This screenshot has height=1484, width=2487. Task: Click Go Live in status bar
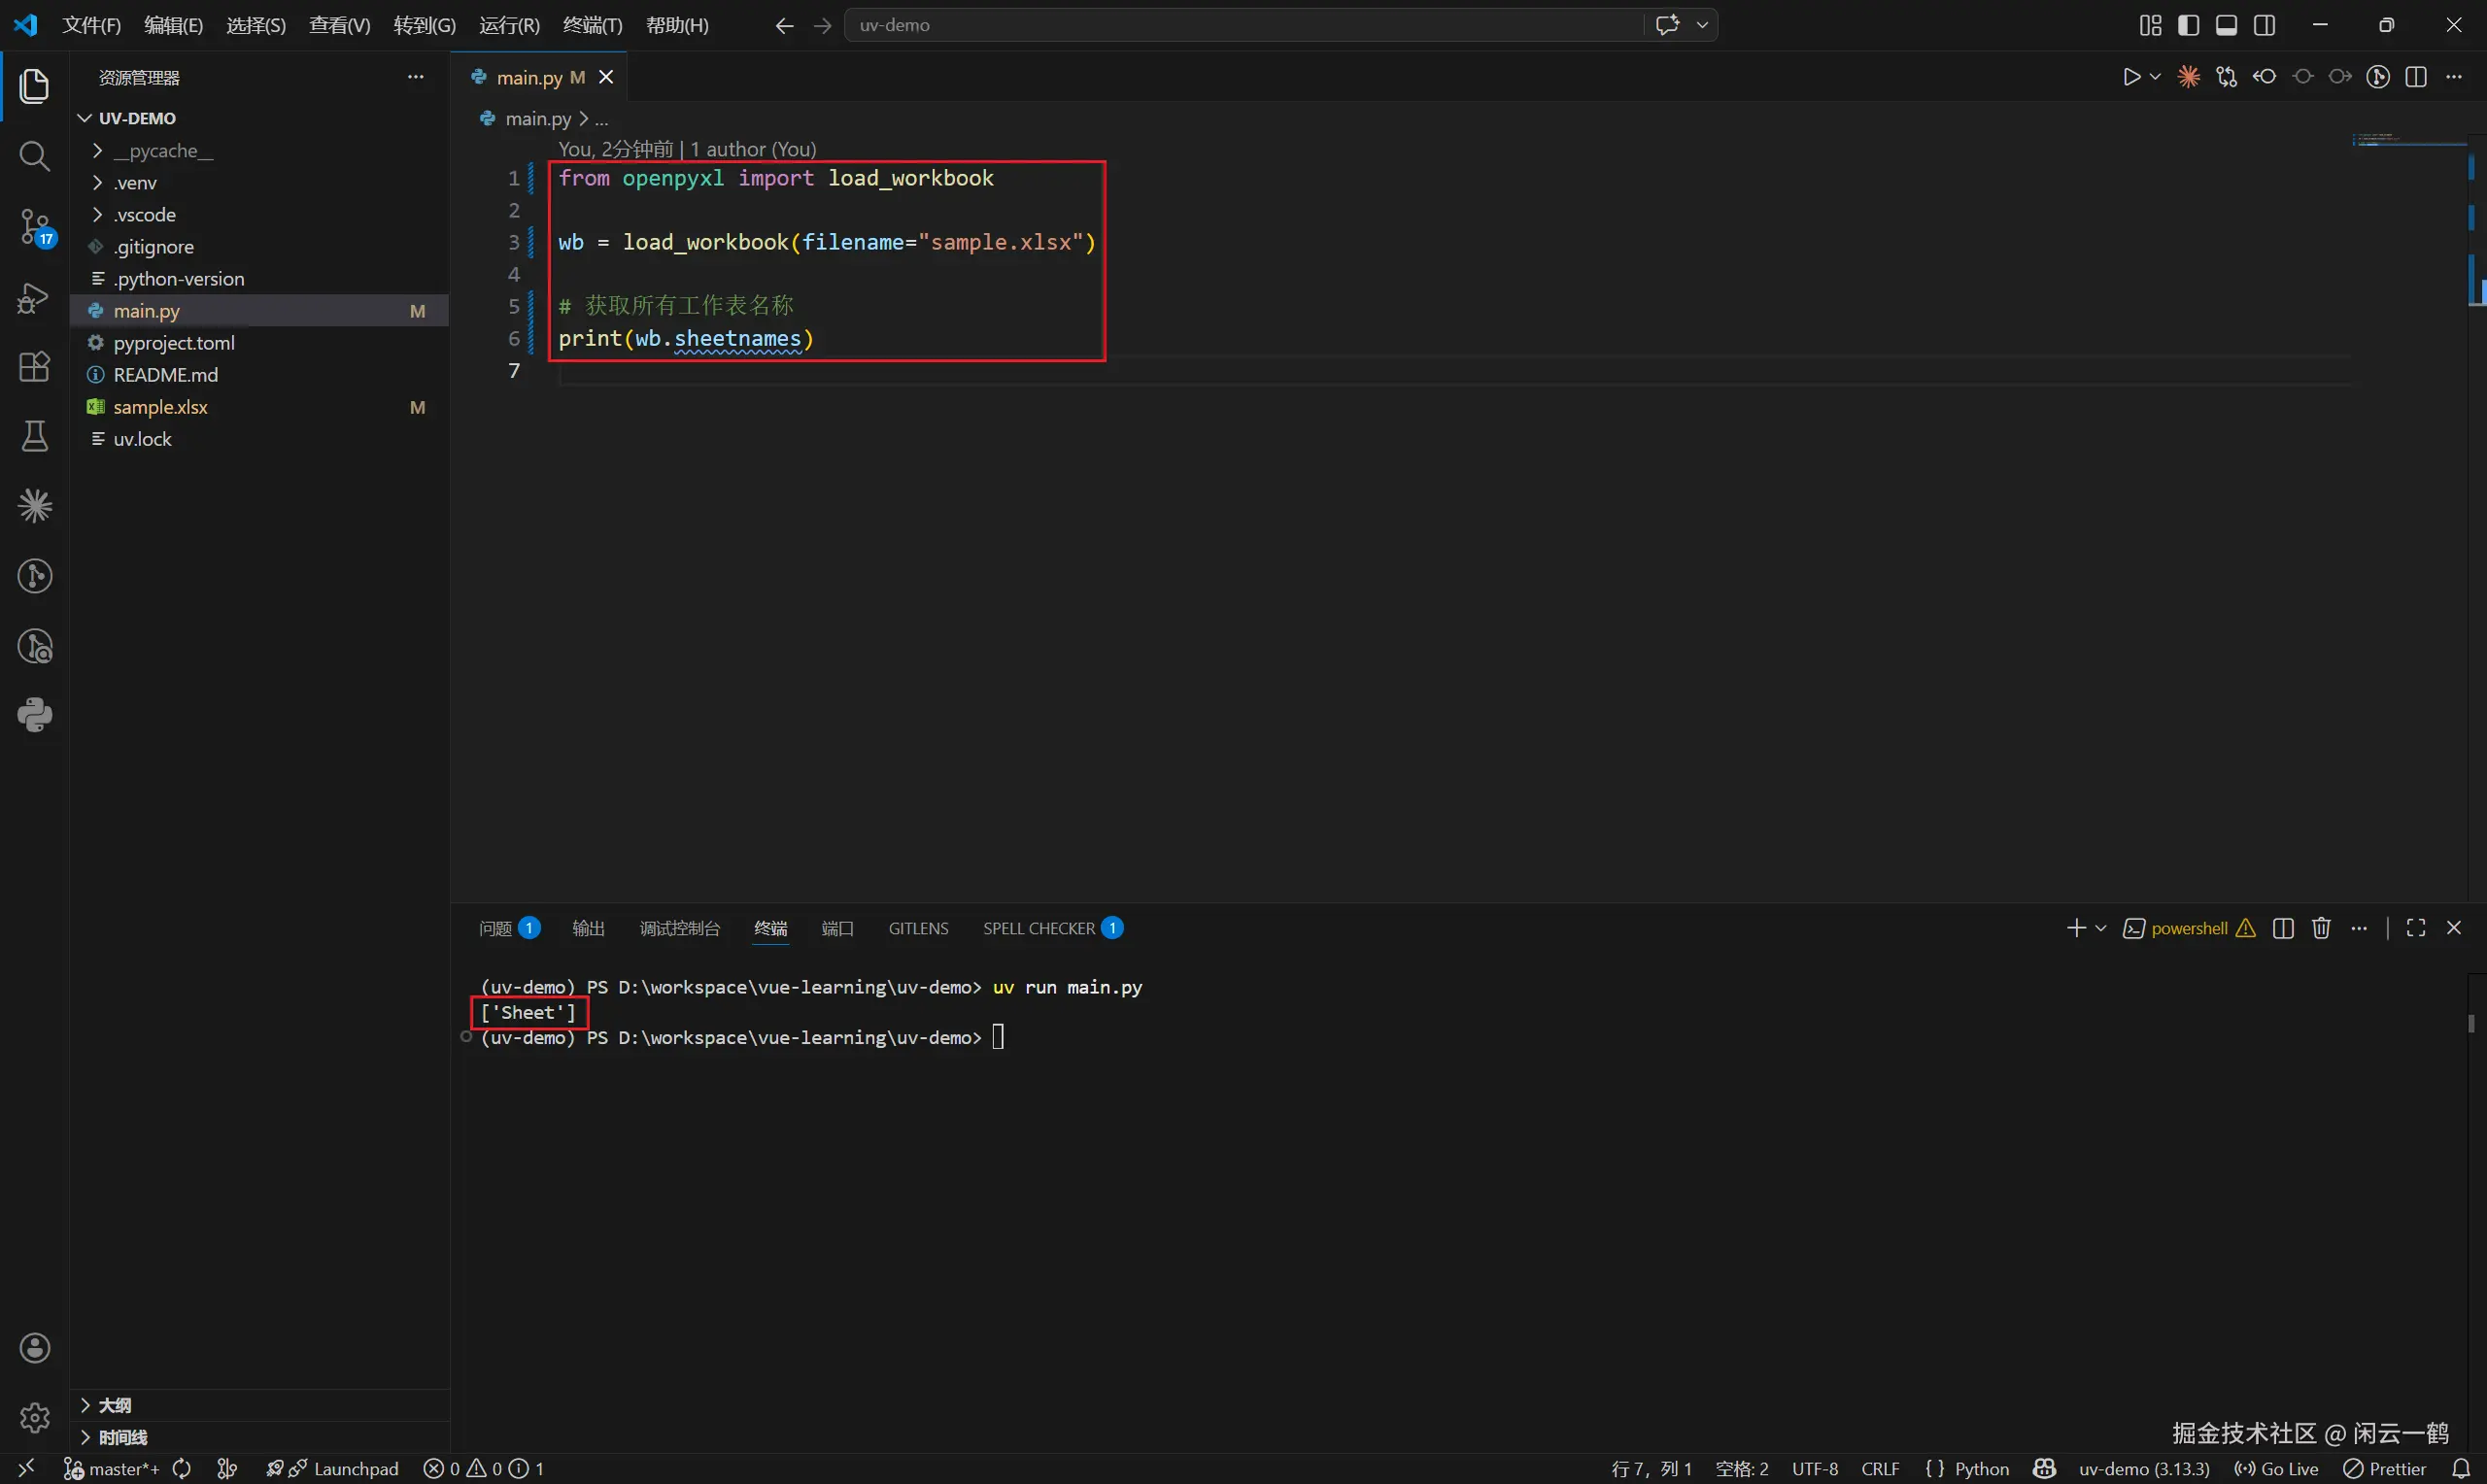coord(2277,1468)
